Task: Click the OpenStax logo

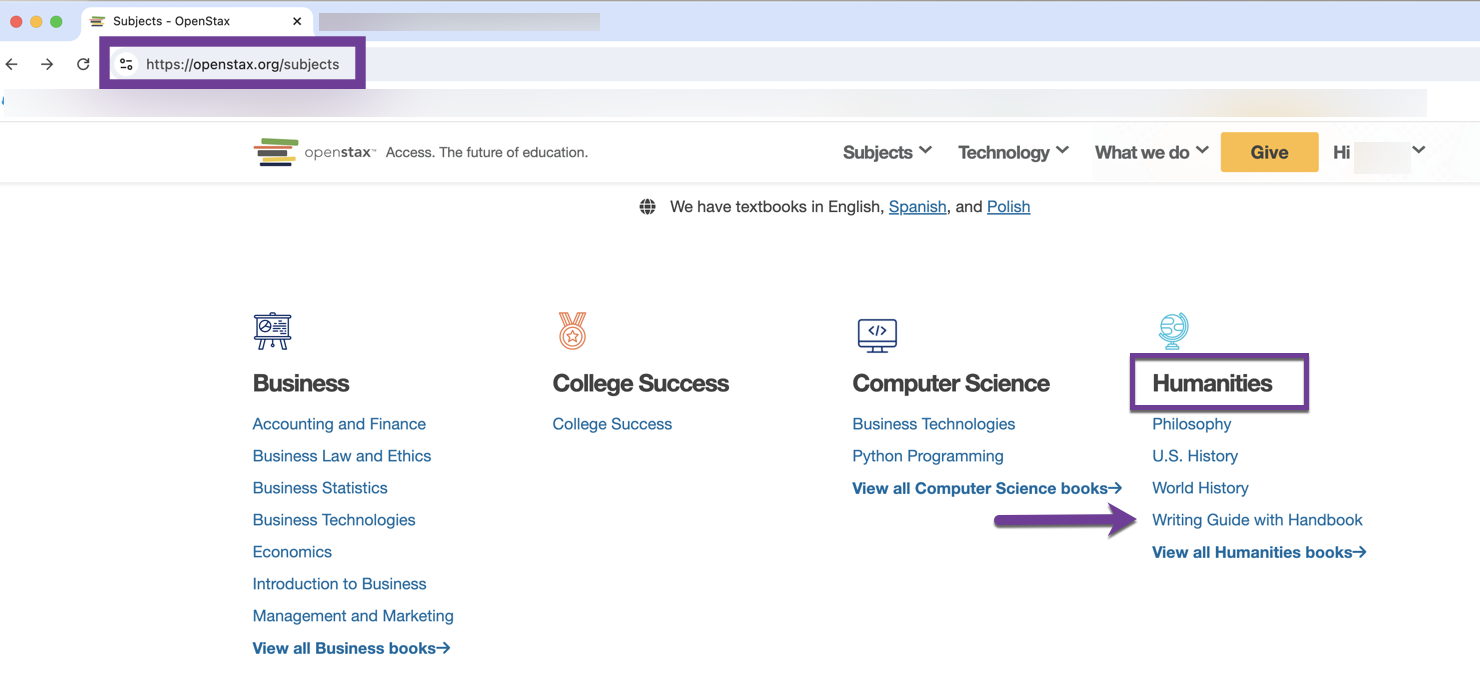Action: [x=315, y=152]
